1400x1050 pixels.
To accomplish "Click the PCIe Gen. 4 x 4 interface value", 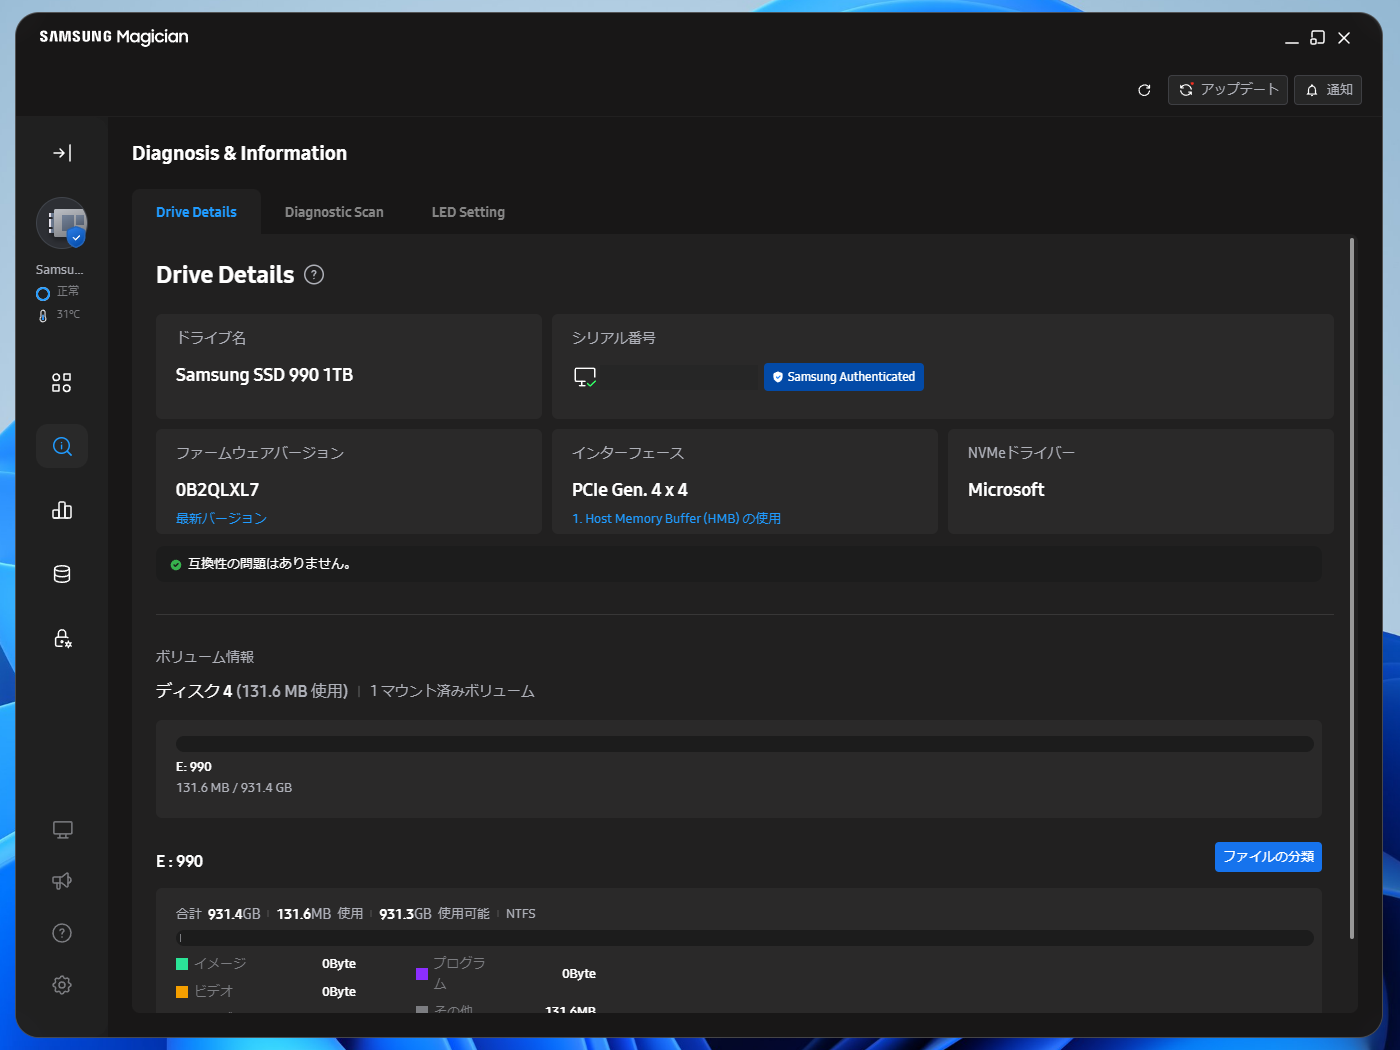I will (630, 490).
